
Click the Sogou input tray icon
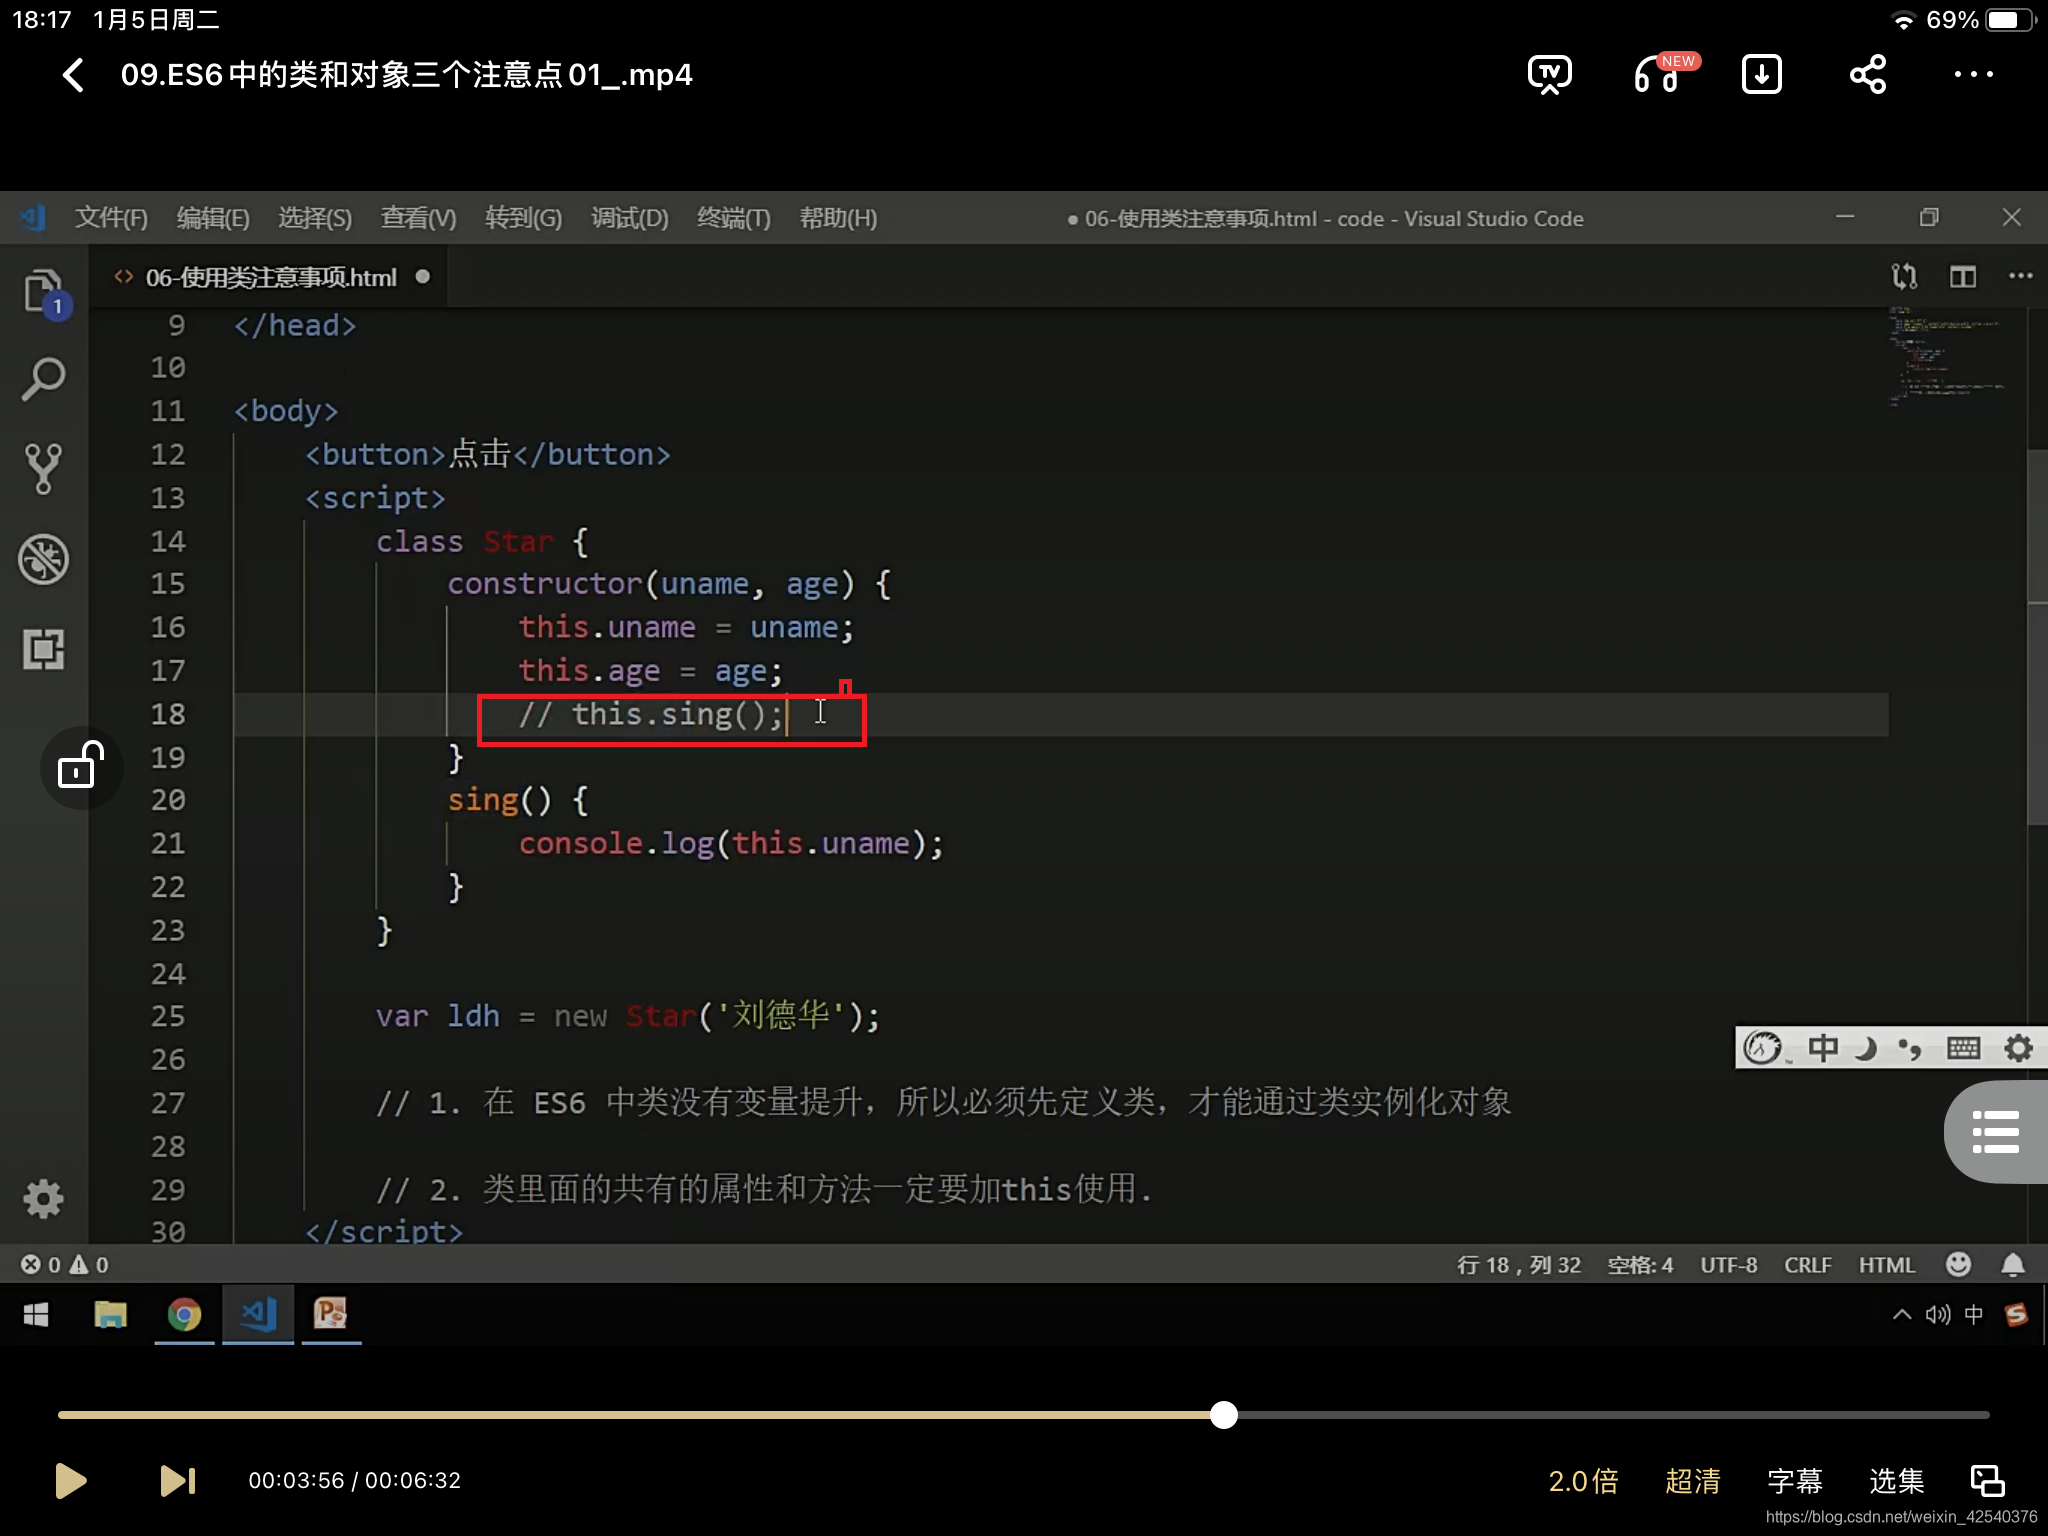click(x=2017, y=1314)
